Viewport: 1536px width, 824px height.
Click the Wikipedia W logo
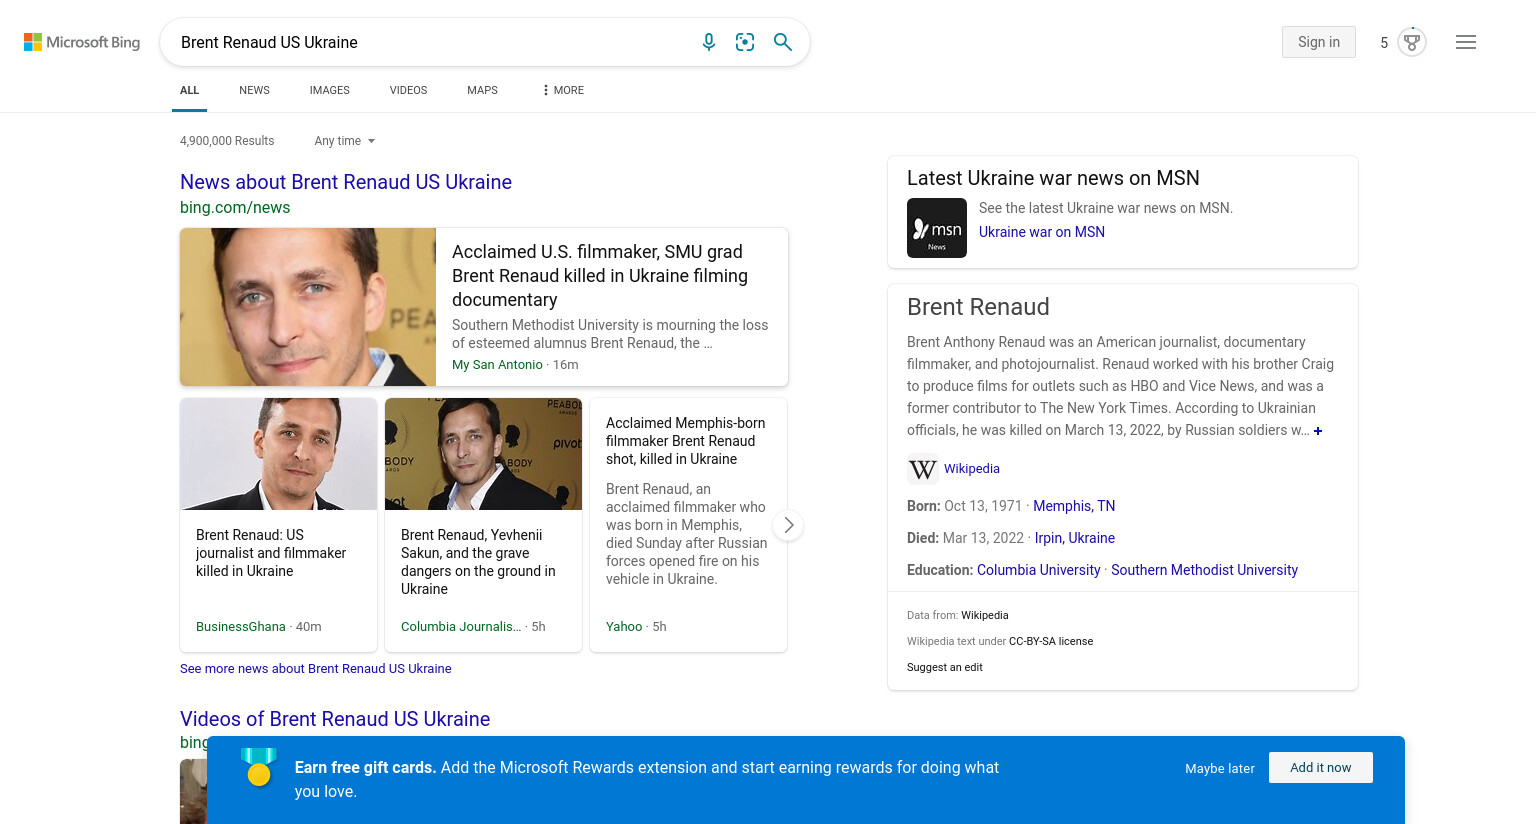922,469
